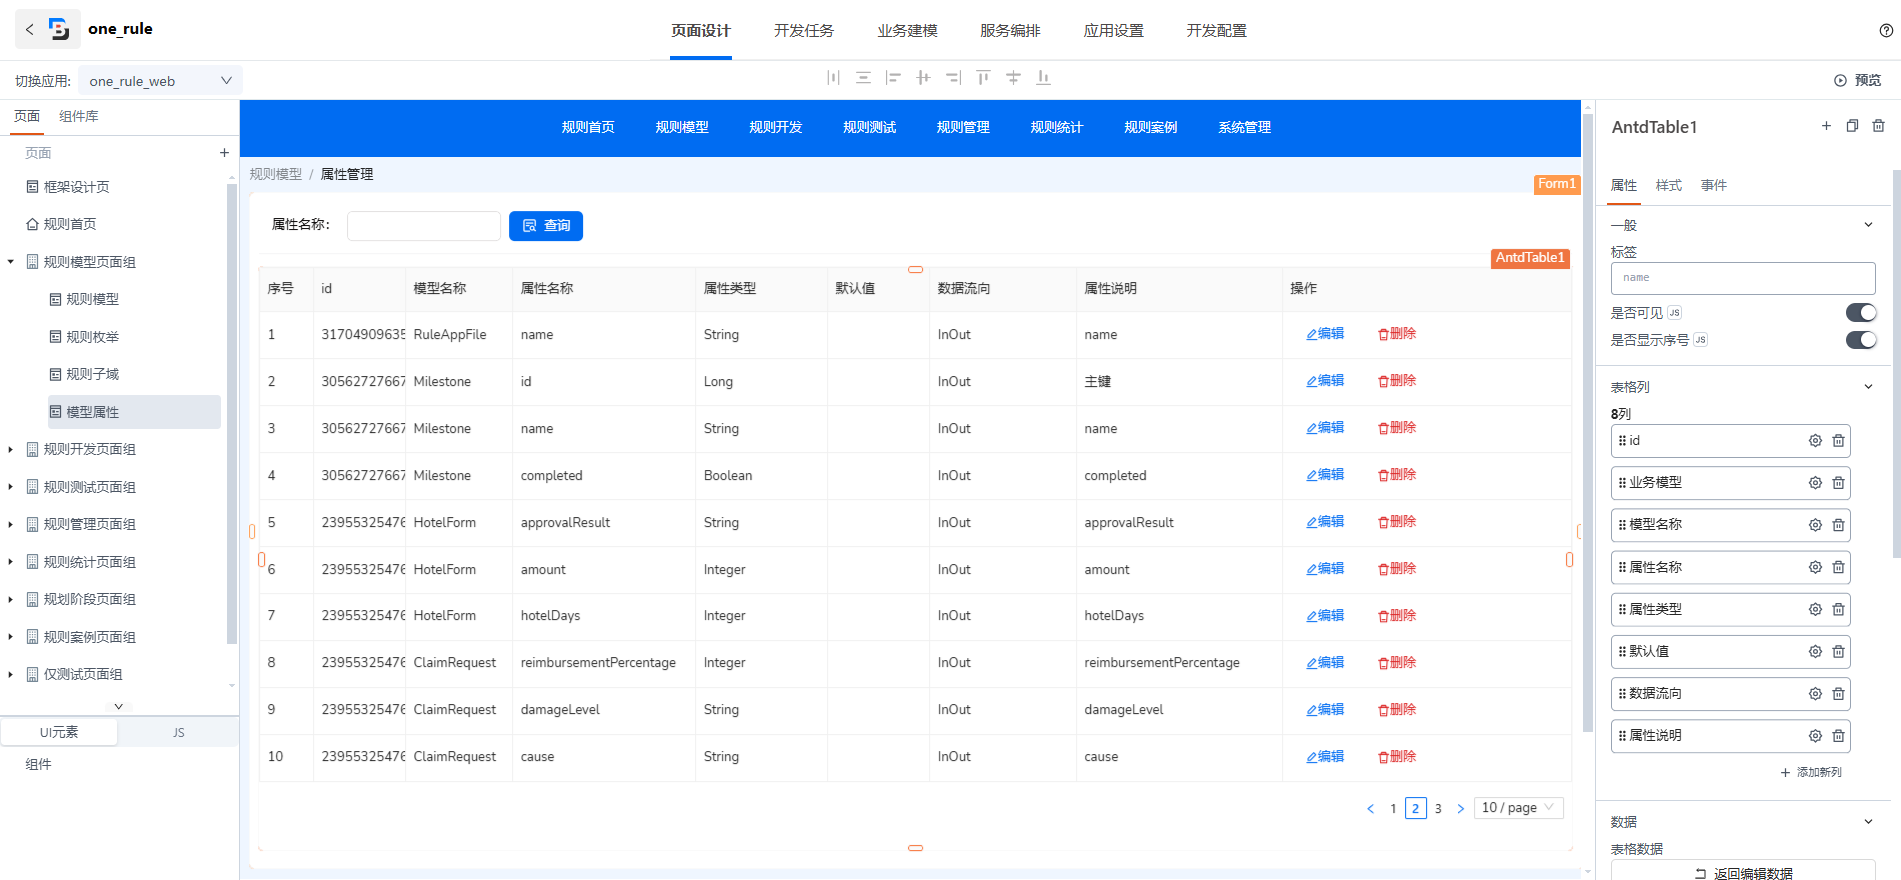Viewport: 1901px width, 880px height.
Task: Expand the 规则管理页面组 tree node
Action: [11, 525]
